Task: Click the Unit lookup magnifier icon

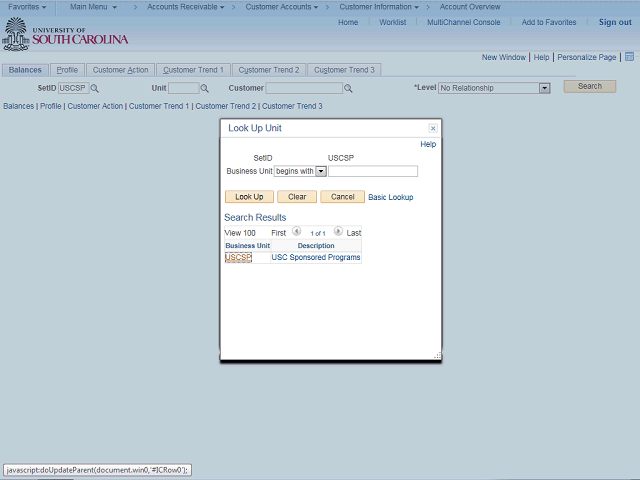Action: pos(204,88)
